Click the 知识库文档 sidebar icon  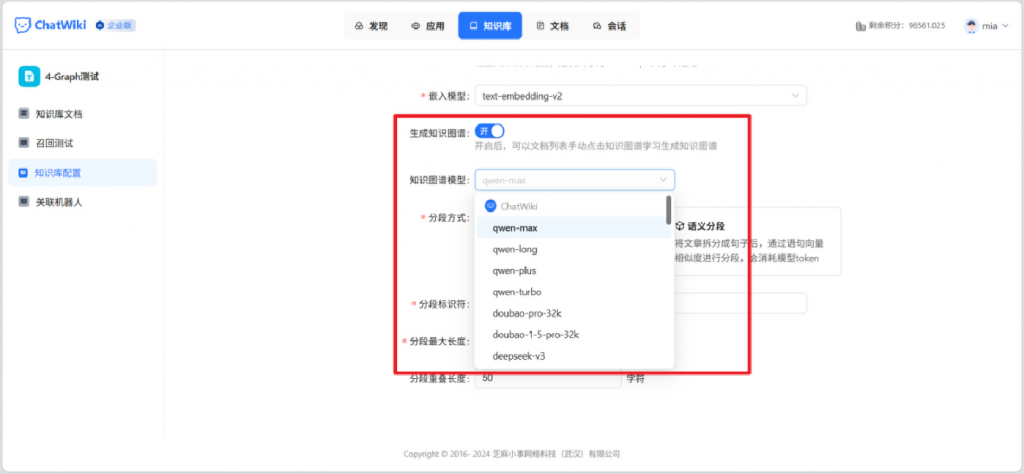tap(24, 114)
